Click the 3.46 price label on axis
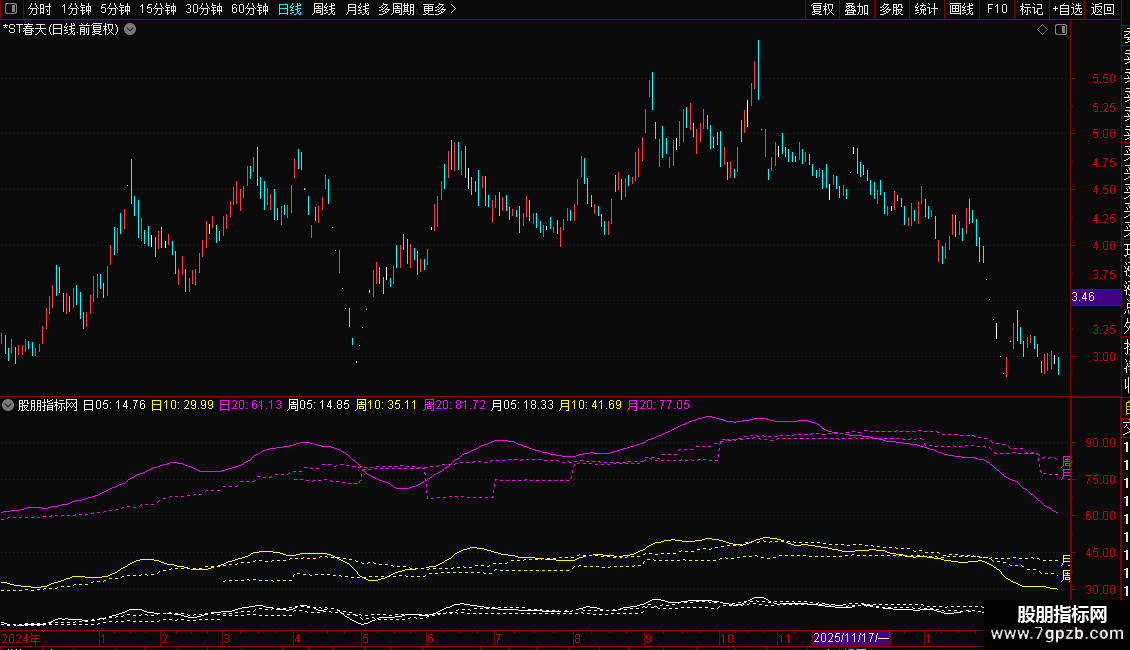1130x650 pixels. [x=1082, y=297]
